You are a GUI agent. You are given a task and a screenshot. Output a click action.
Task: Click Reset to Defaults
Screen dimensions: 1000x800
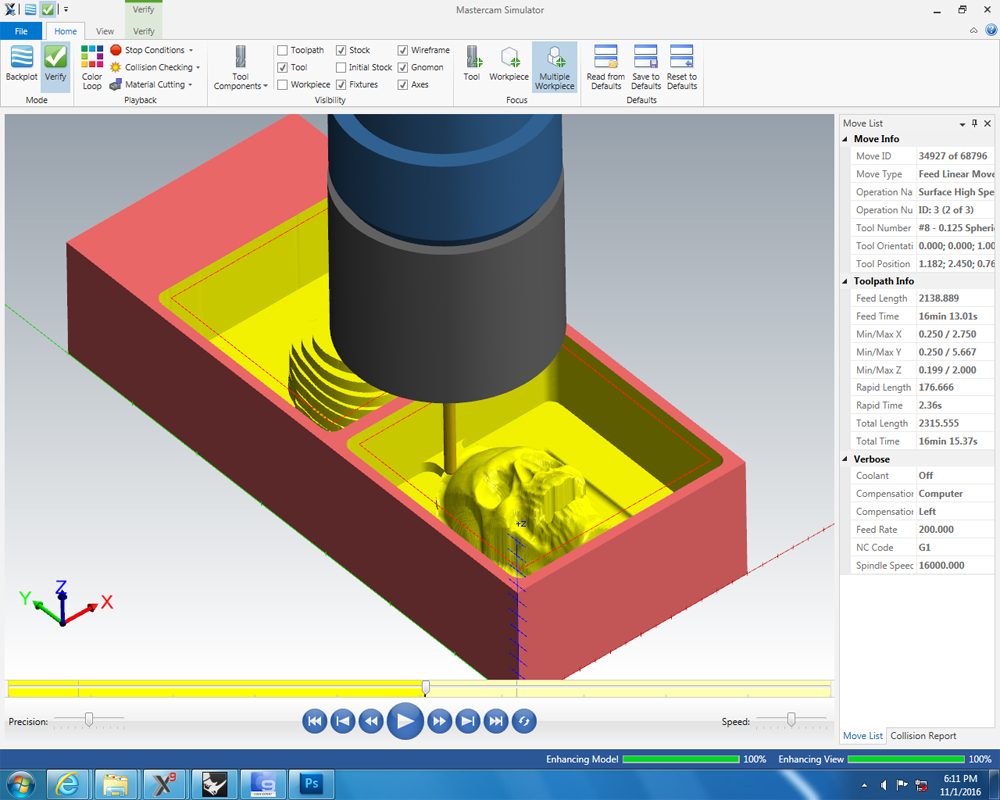tap(682, 68)
